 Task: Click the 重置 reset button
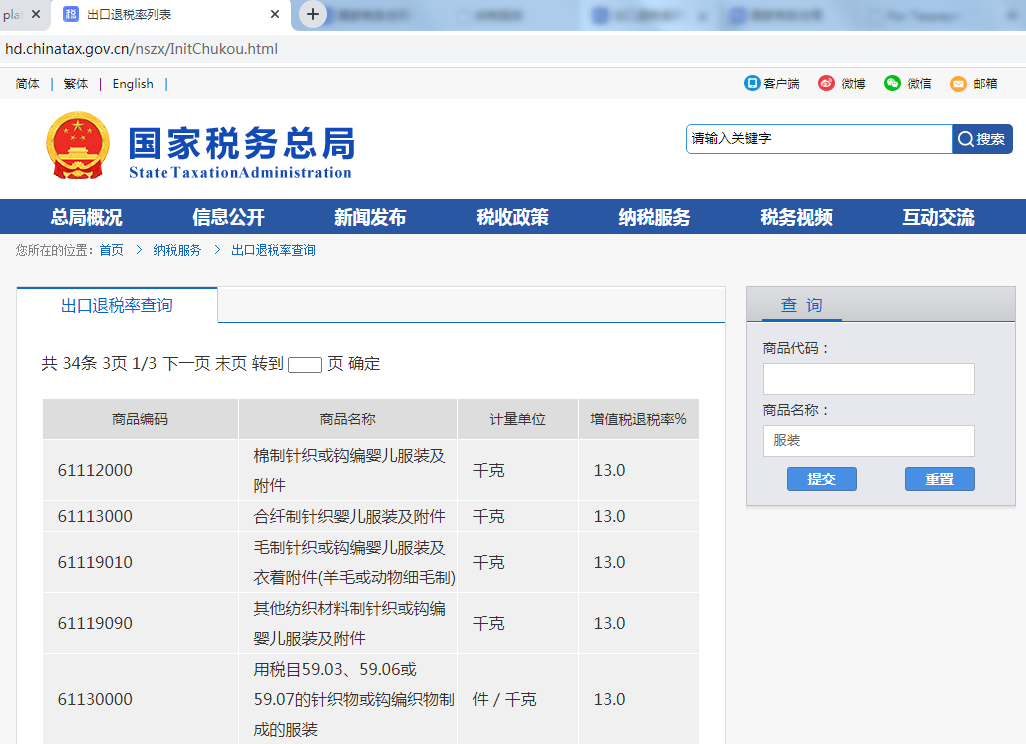click(x=940, y=479)
